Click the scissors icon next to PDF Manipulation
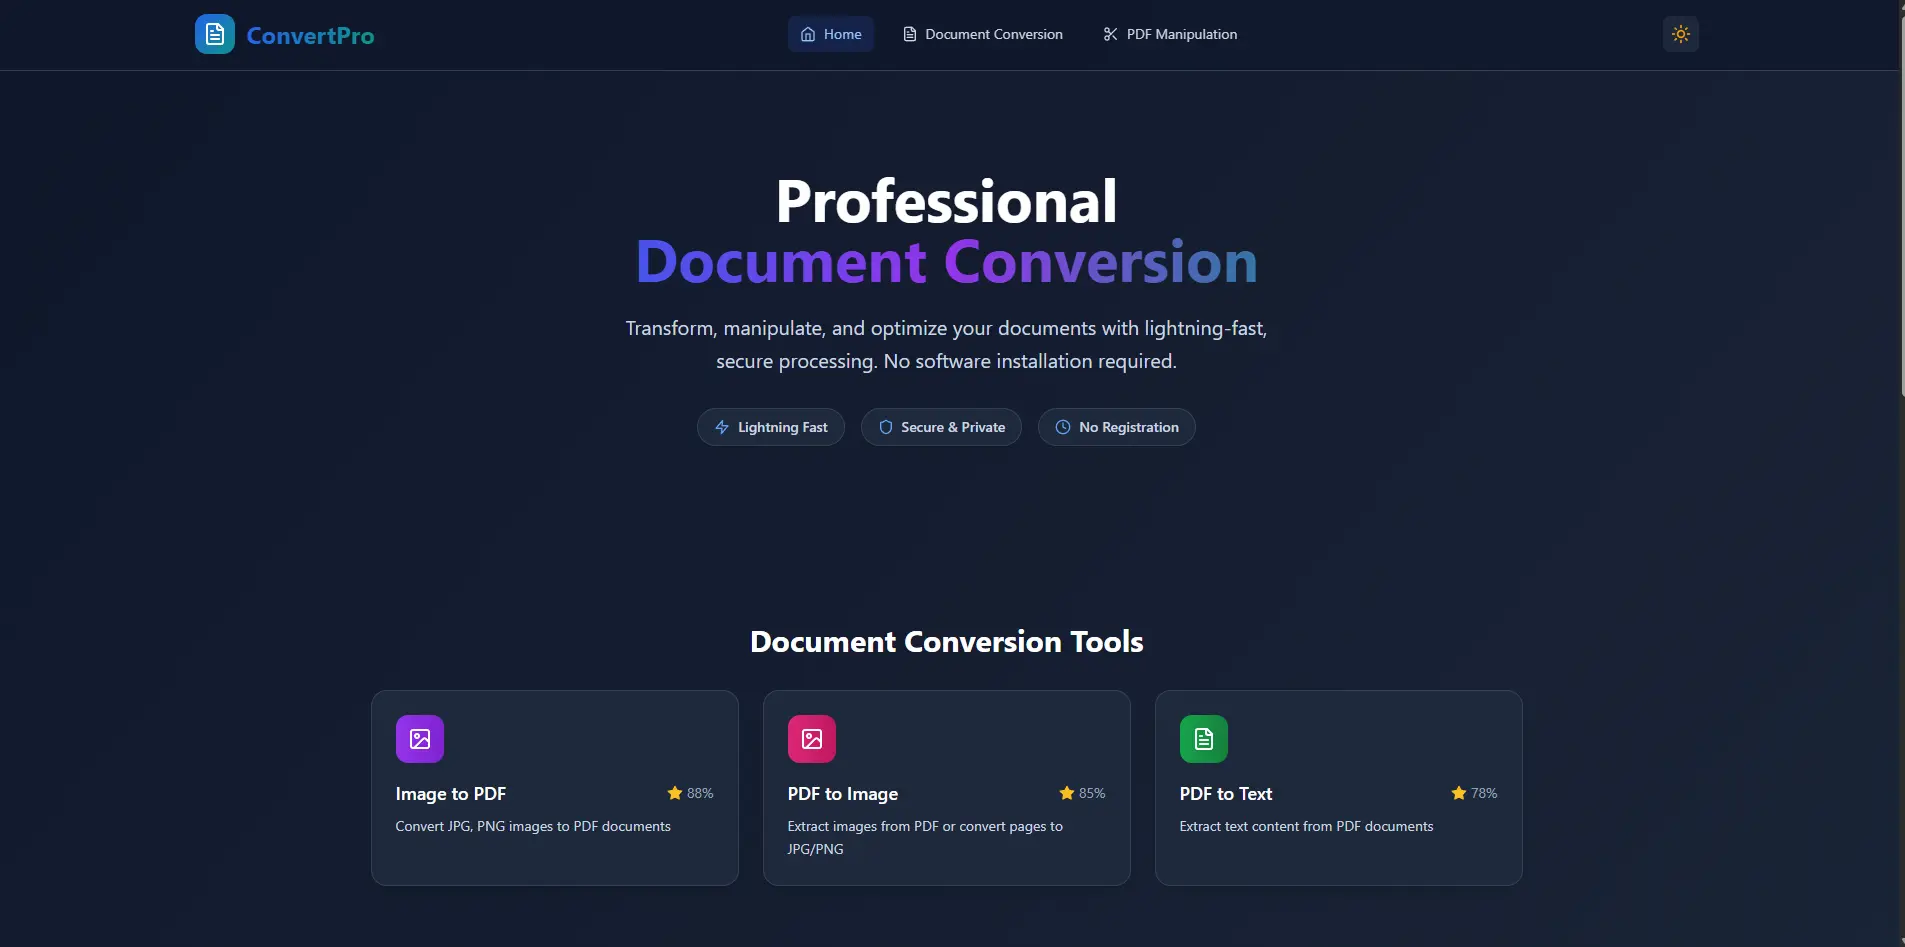Viewport: 1905px width, 947px height. 1110,33
